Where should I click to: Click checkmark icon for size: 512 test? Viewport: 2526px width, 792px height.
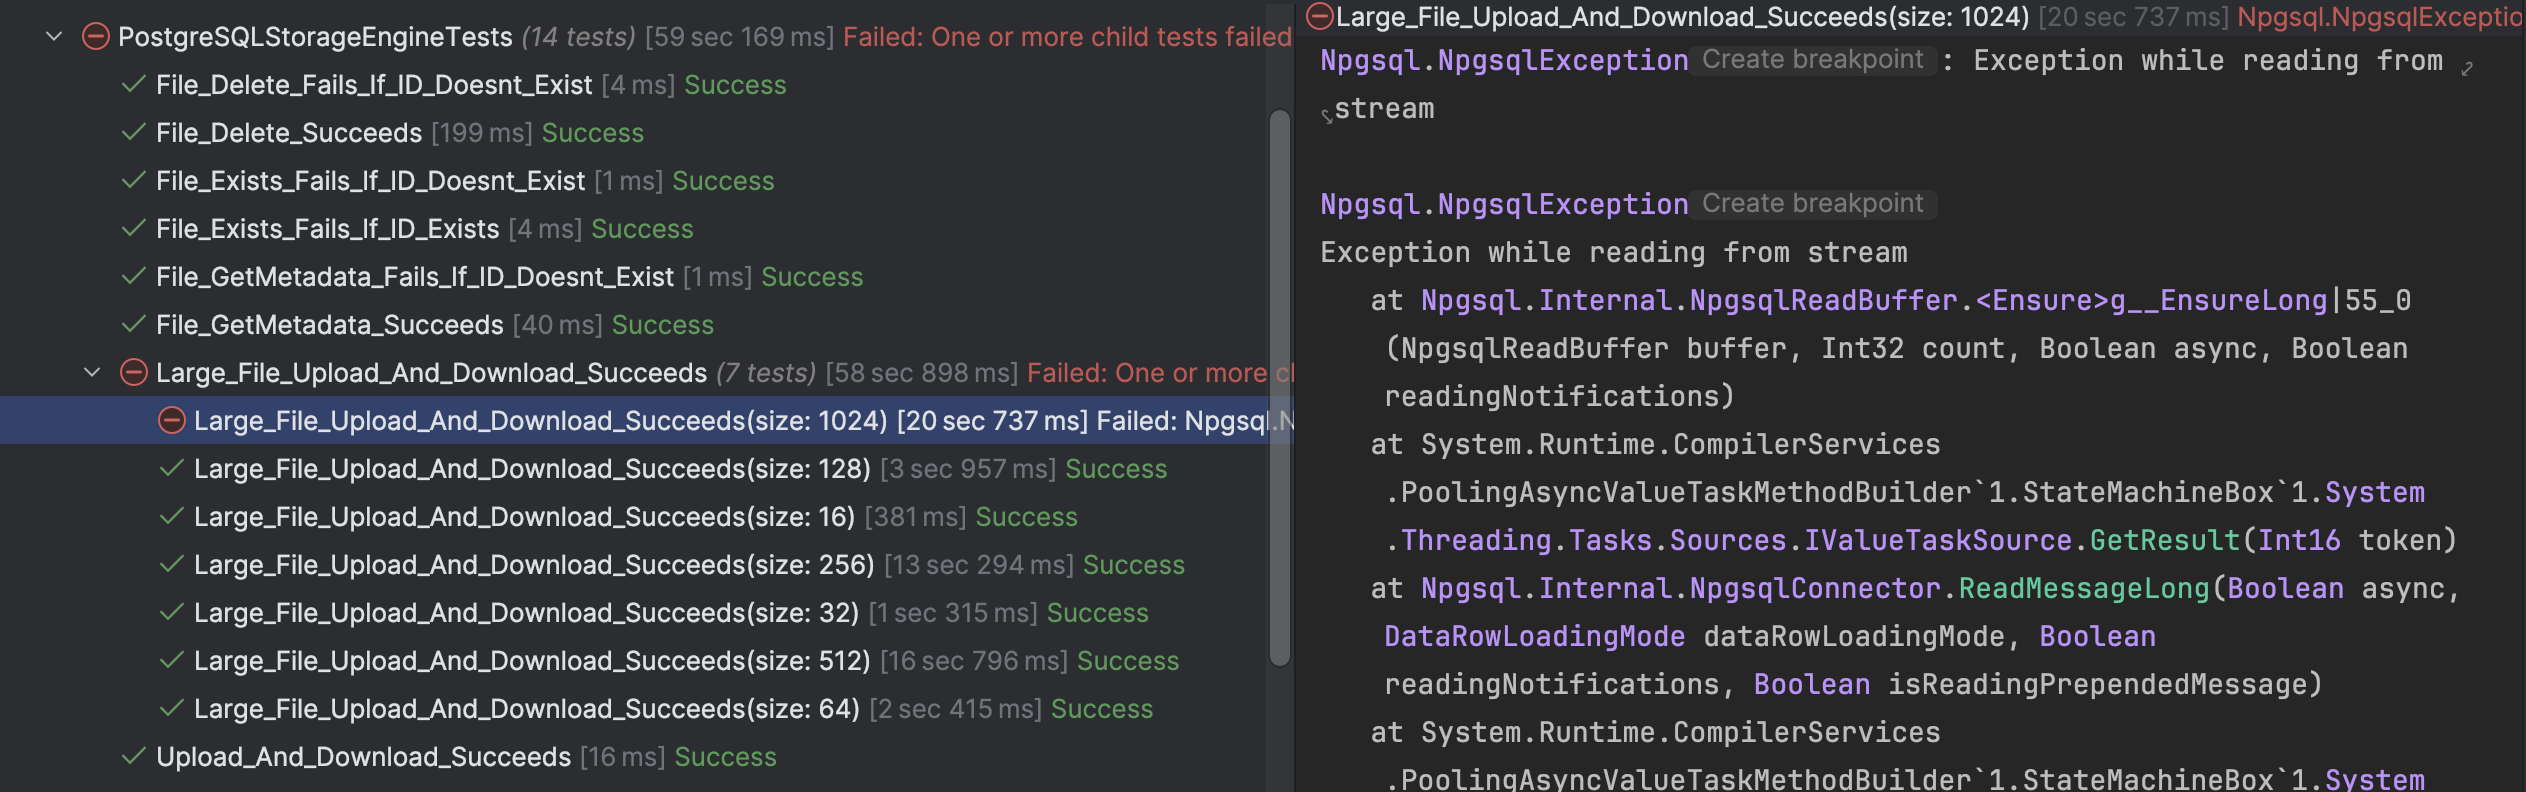(171, 661)
